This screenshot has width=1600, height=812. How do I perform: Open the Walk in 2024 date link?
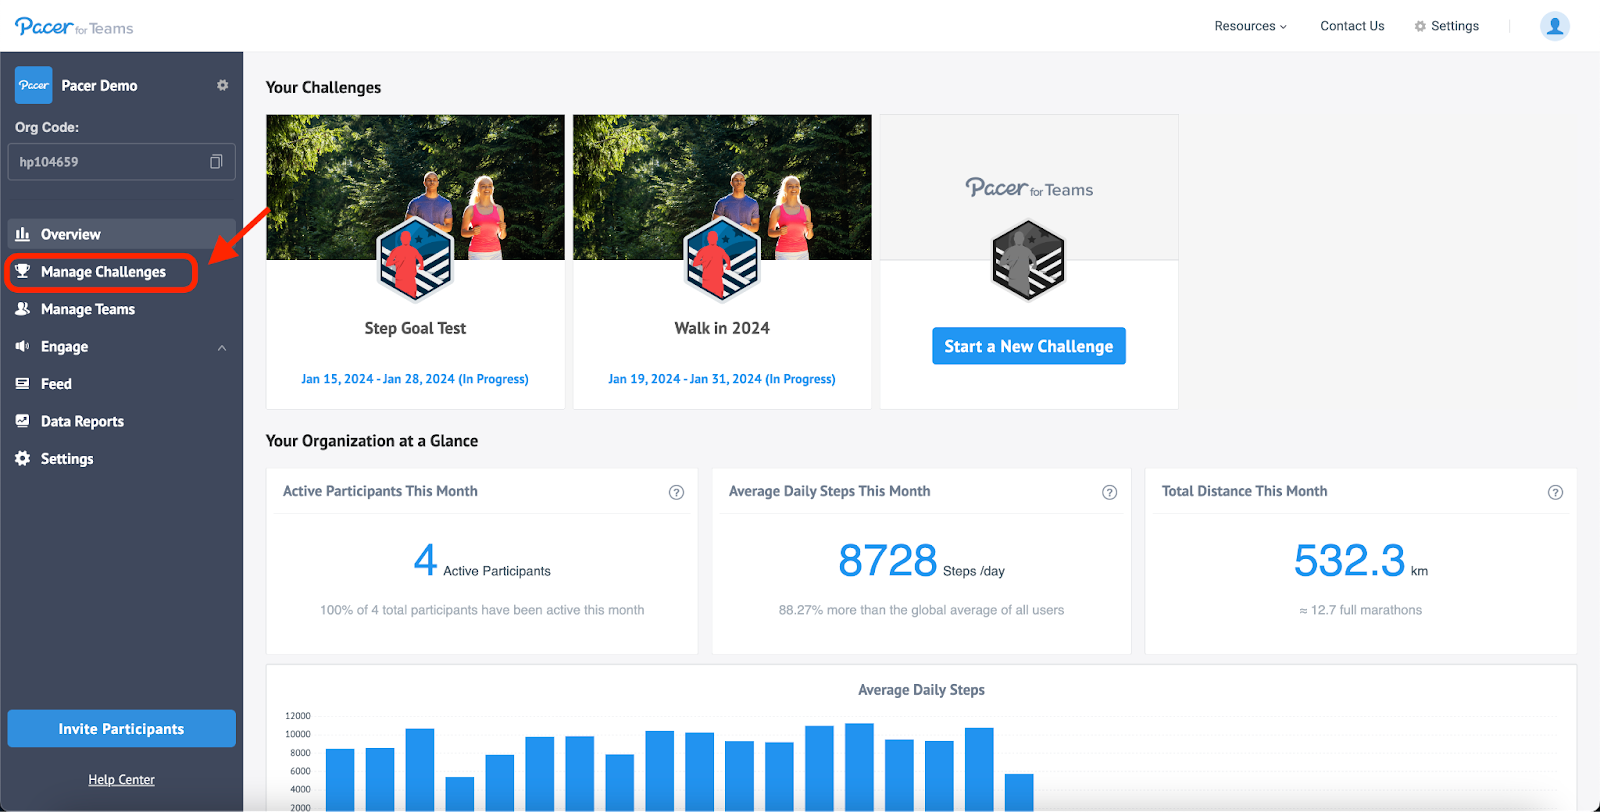coord(722,379)
